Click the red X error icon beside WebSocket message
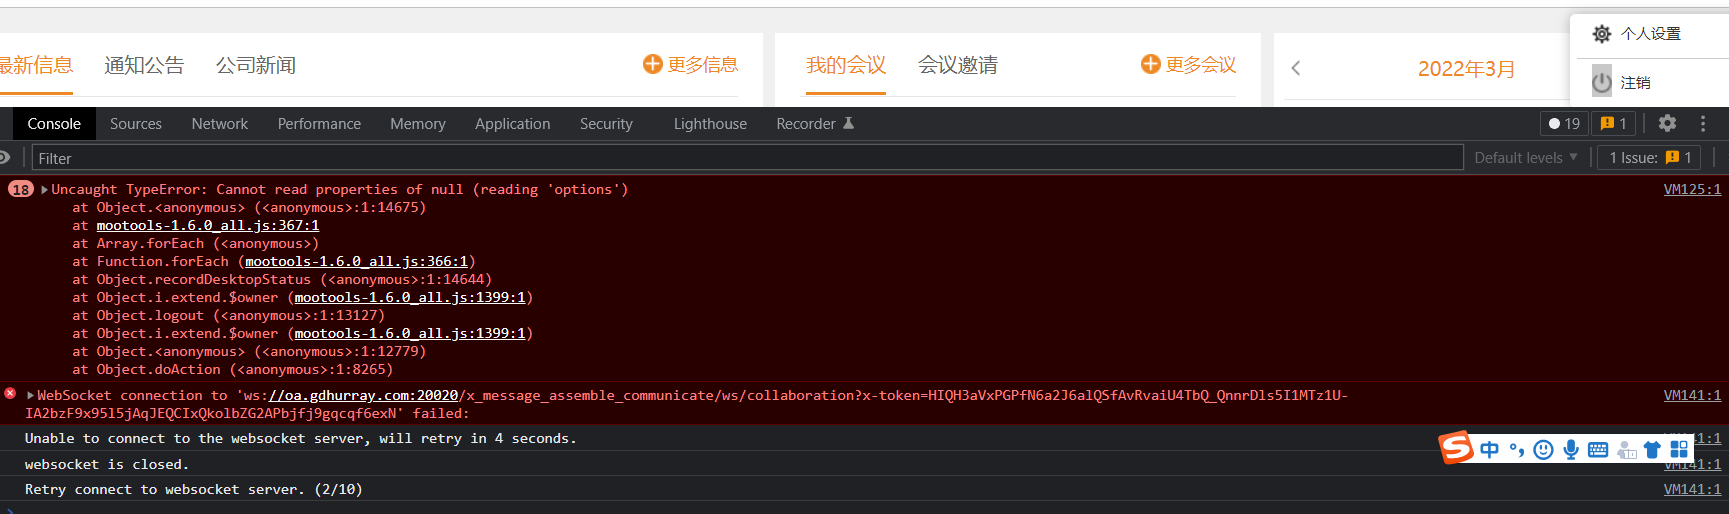The image size is (1729, 514). (x=10, y=394)
